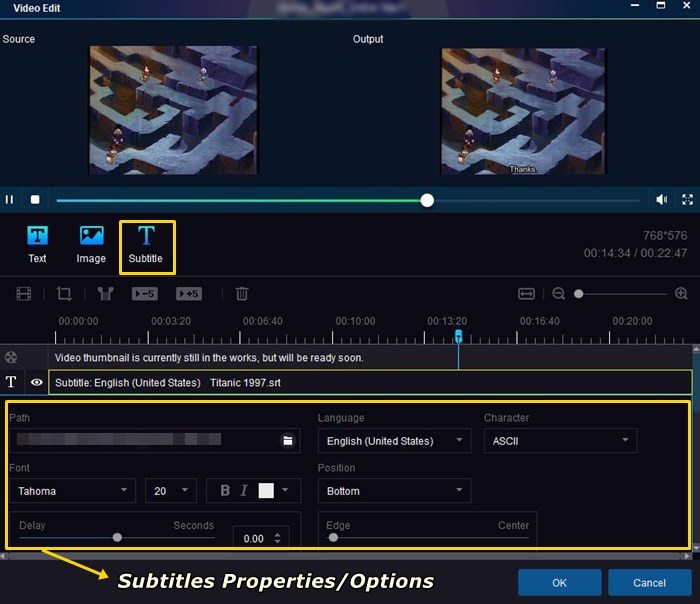Maximize the Video Edit window
Image resolution: width=700 pixels, height=604 pixels.
click(x=661, y=5)
